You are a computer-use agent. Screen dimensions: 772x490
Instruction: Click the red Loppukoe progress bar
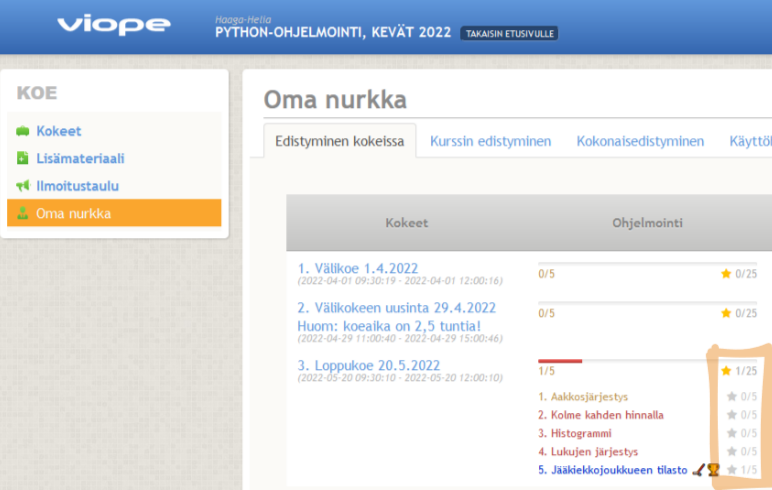tap(560, 361)
